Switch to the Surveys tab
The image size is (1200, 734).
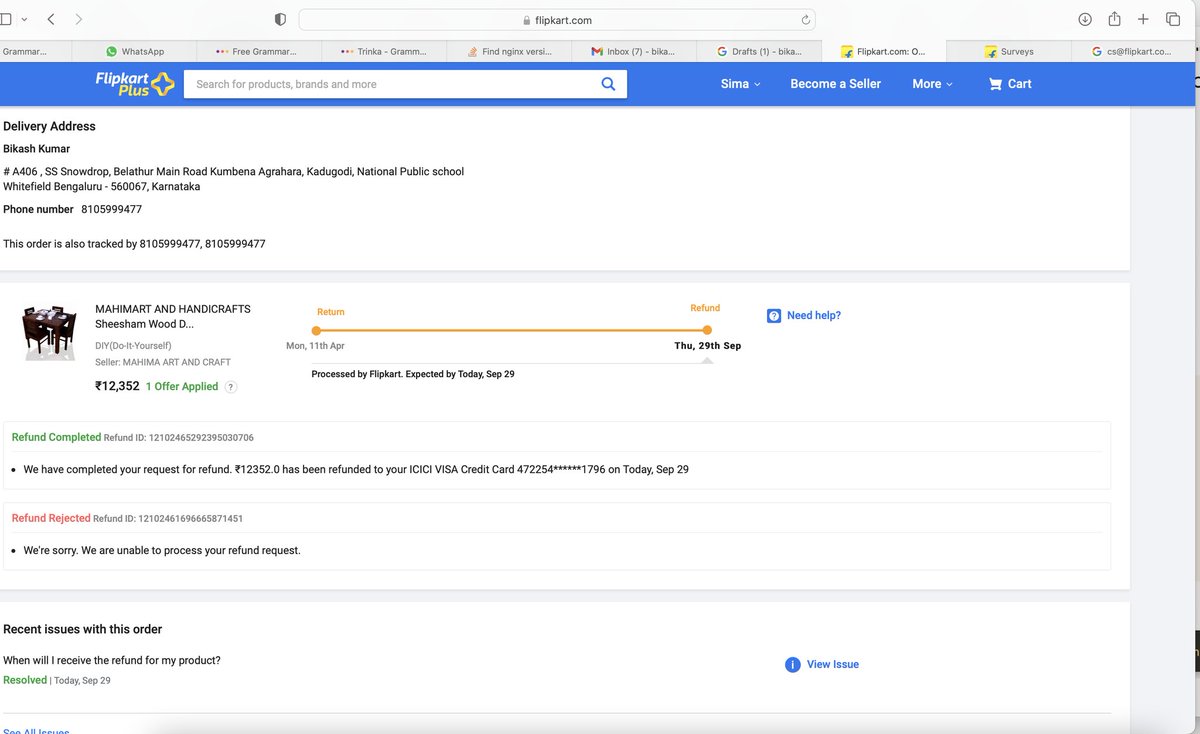pos(1008,51)
